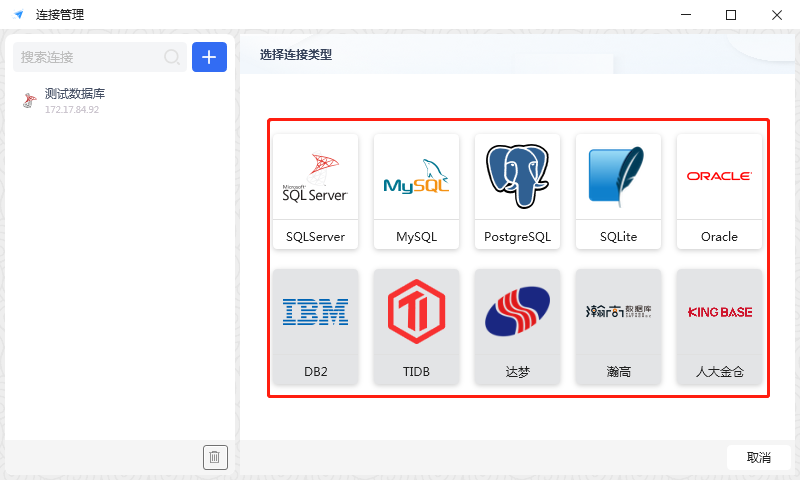The height and width of the screenshot is (480, 800).
Task: Select the 测试数据库 connection entry
Action: [x=120, y=100]
